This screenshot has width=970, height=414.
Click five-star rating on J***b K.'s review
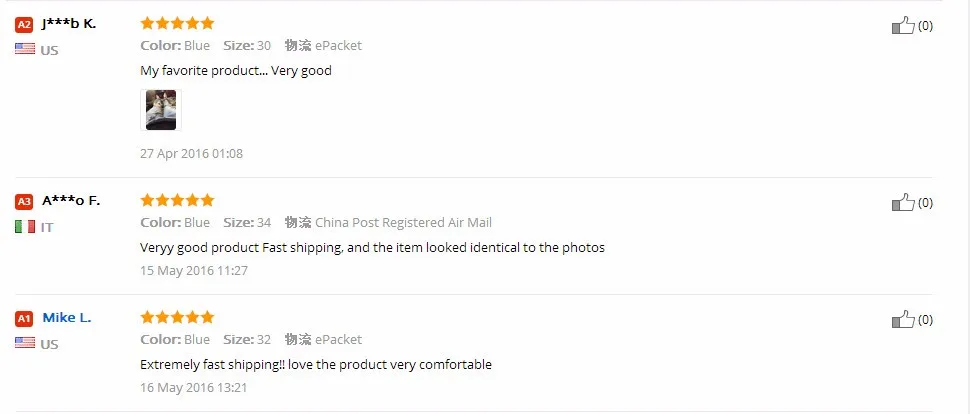(177, 23)
